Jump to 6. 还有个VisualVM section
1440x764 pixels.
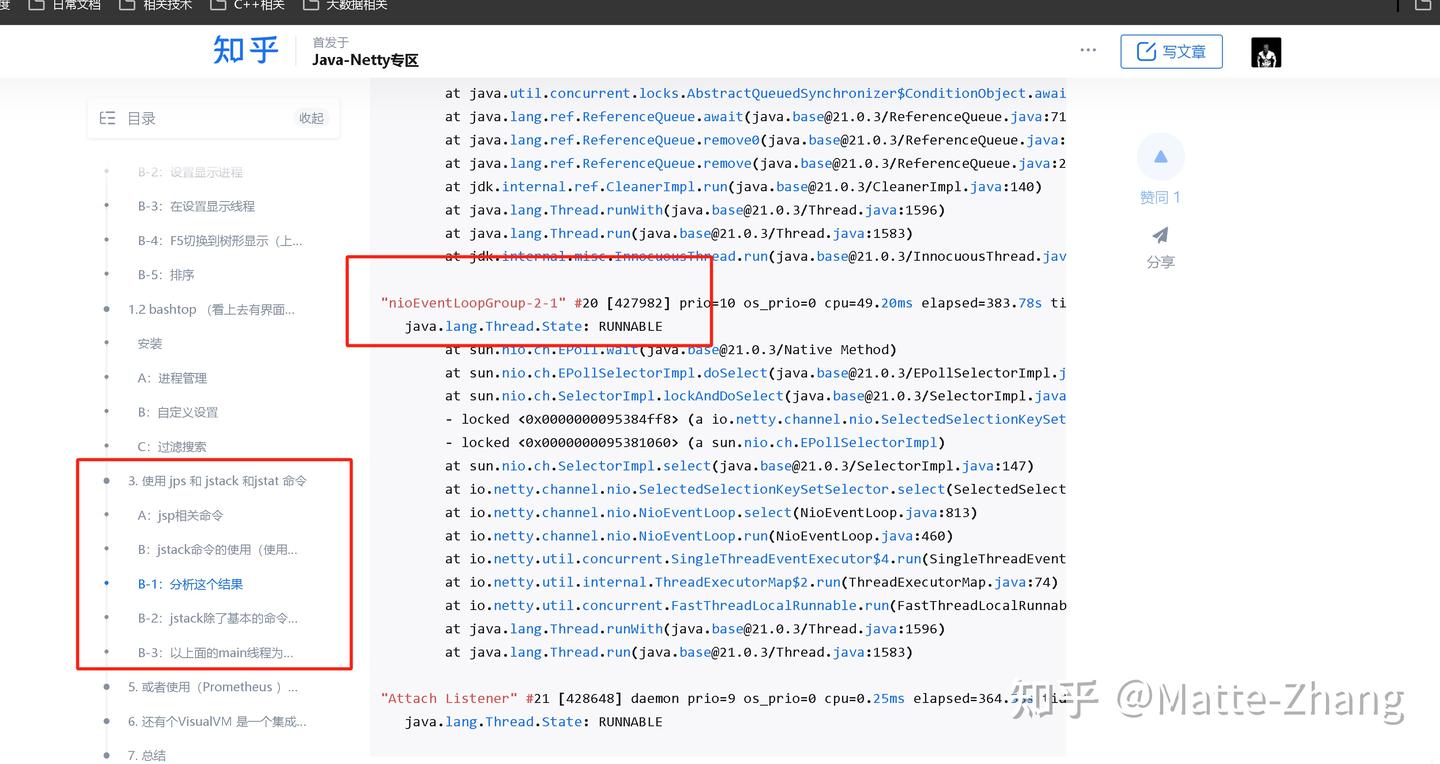(x=217, y=721)
